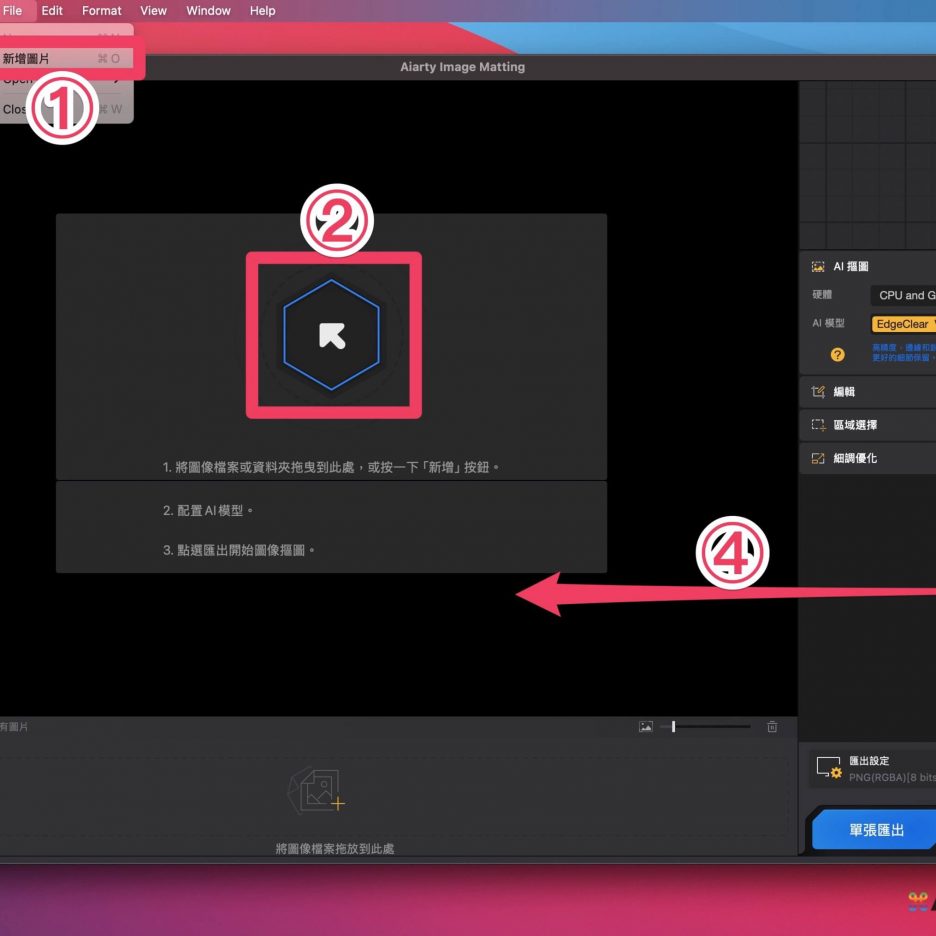936x936 pixels.
Task: Click the add-image icon in bottom drop area
Action: coord(316,792)
